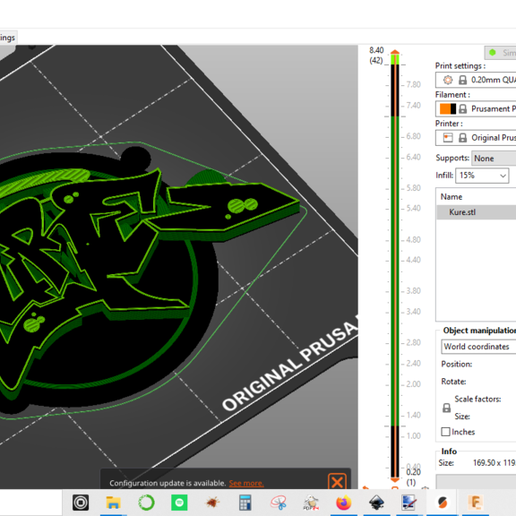Enable the Inches checkbox

coord(445,432)
